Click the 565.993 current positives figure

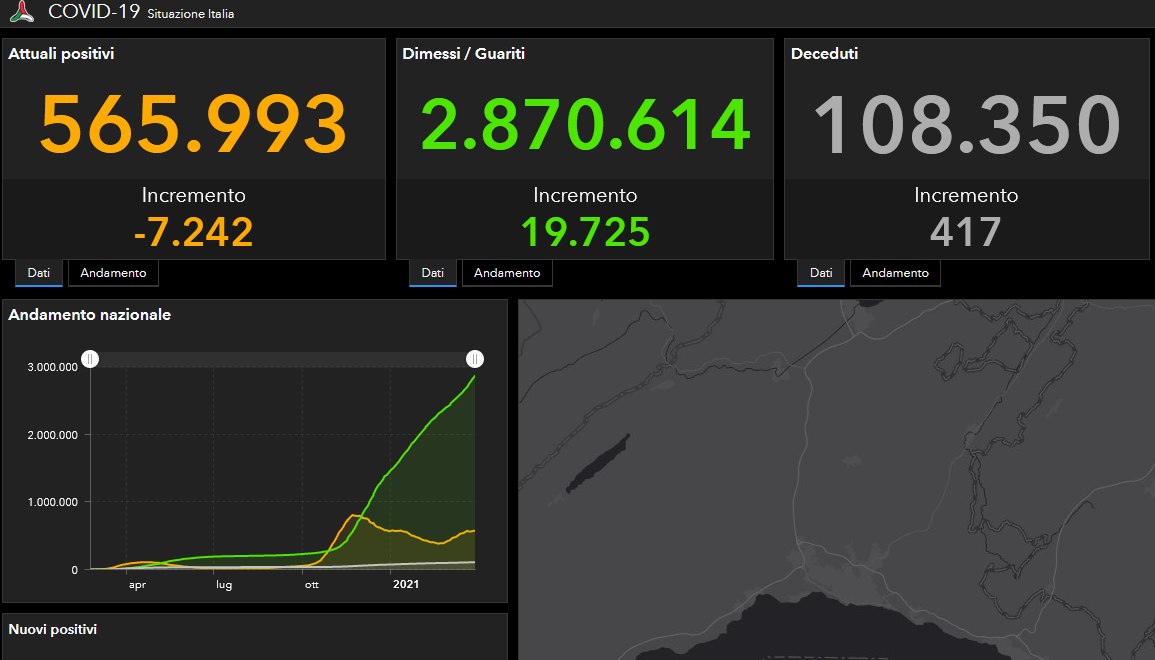[x=193, y=124]
